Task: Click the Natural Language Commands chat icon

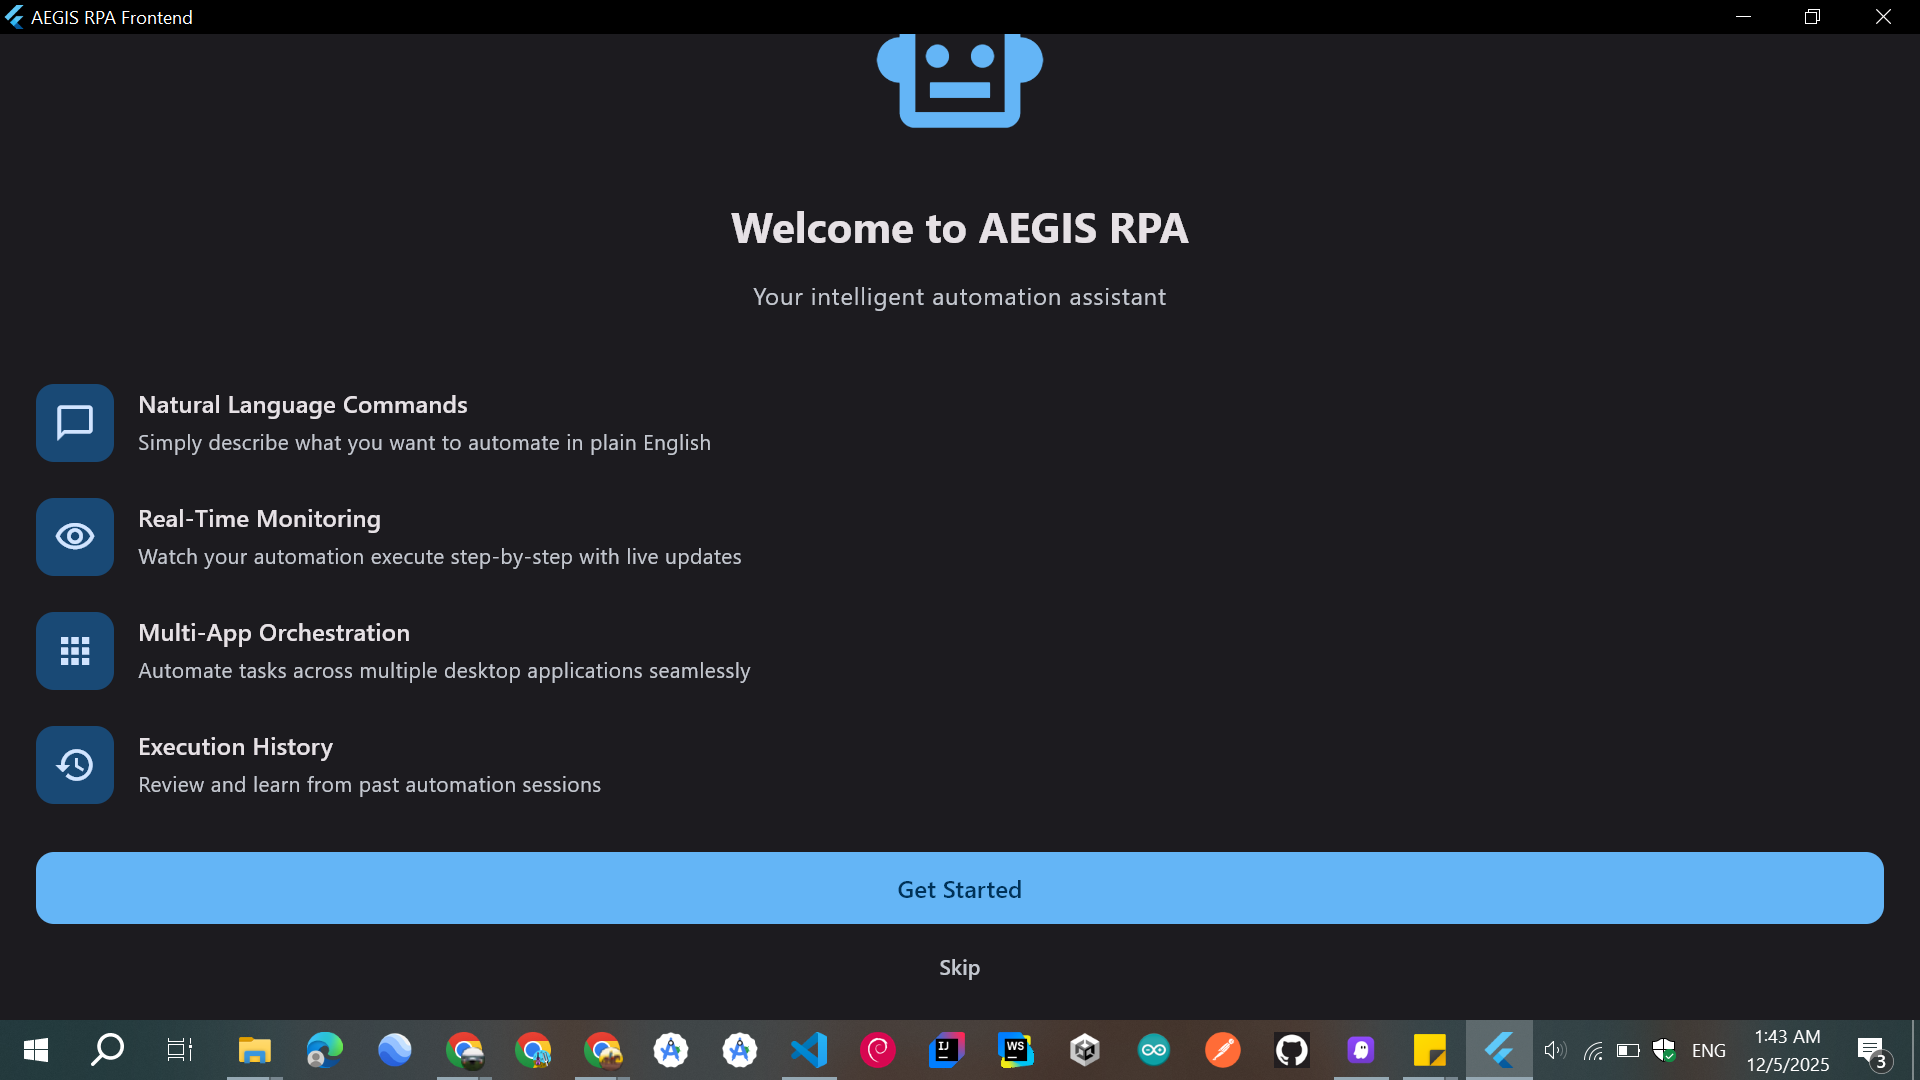Action: pos(75,423)
